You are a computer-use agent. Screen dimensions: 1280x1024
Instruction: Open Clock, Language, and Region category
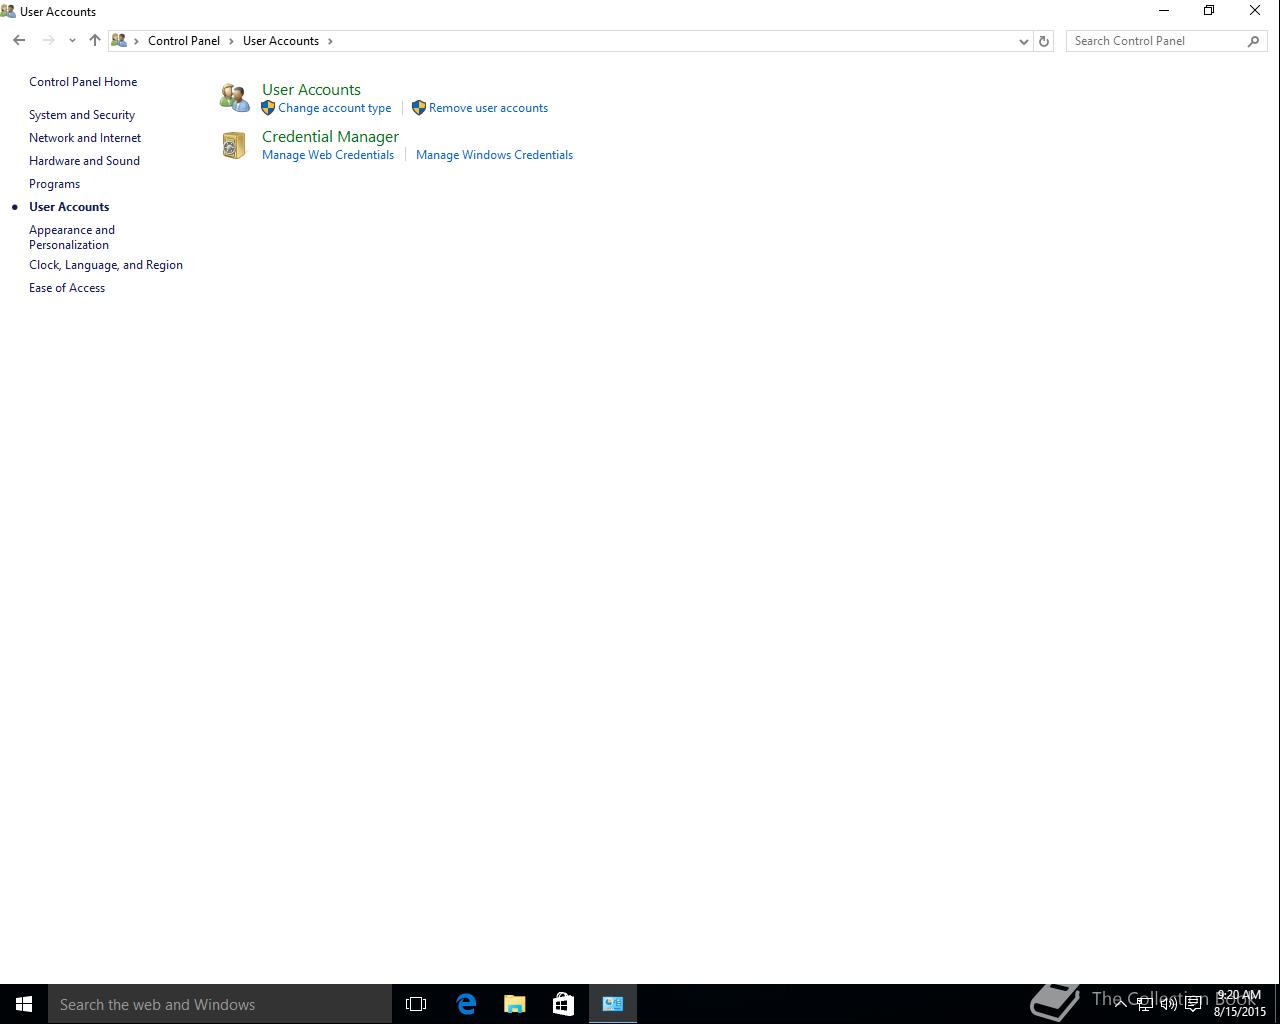coord(106,265)
